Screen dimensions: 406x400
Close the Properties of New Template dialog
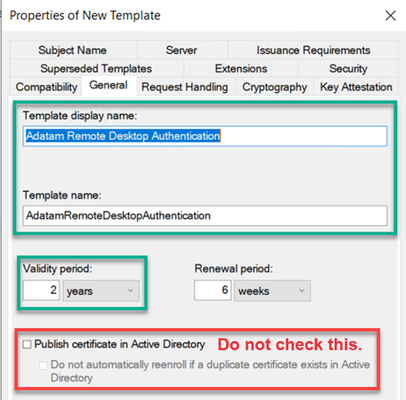390,15
